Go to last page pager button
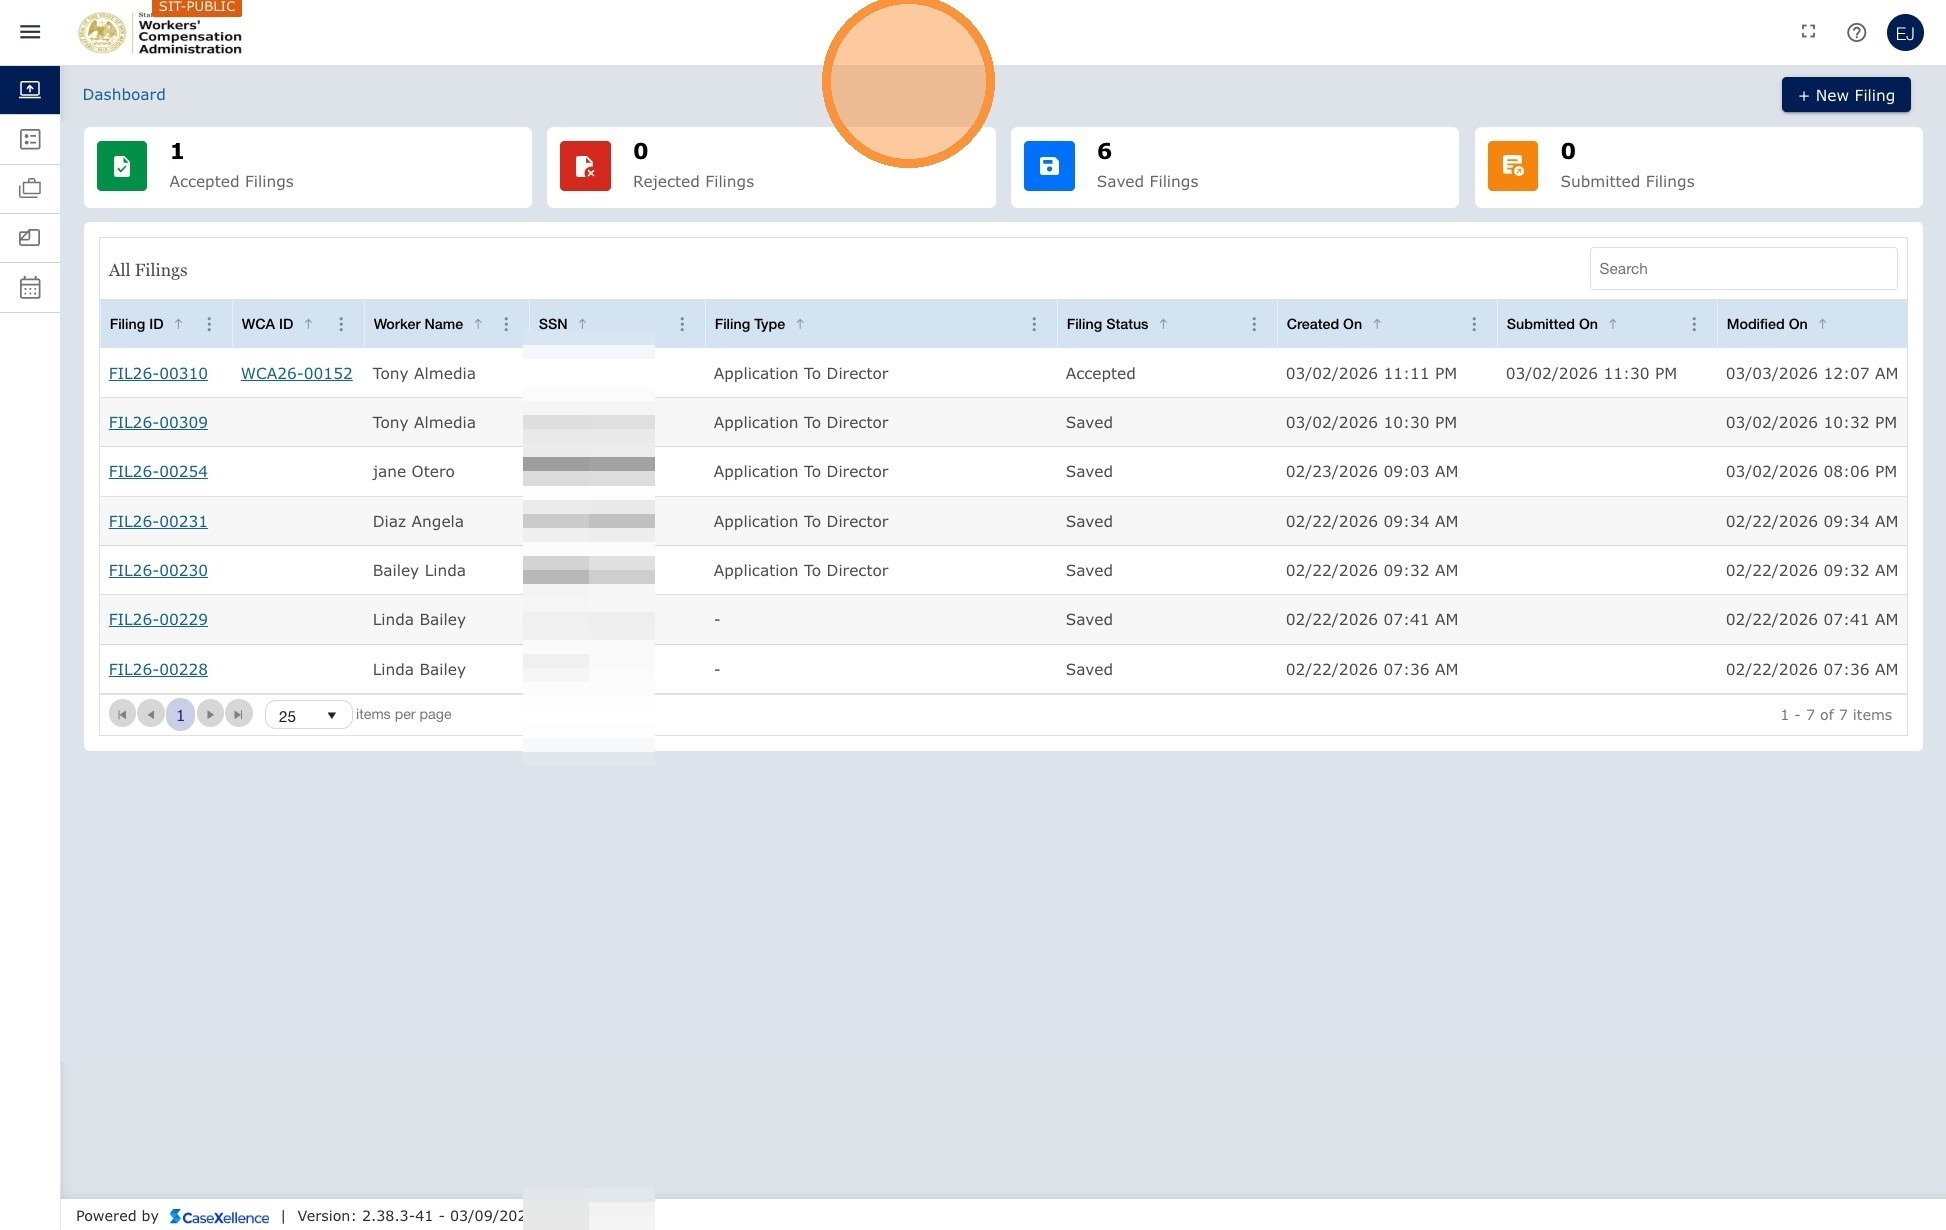Viewport: 1946px width, 1230px height. tap(239, 714)
